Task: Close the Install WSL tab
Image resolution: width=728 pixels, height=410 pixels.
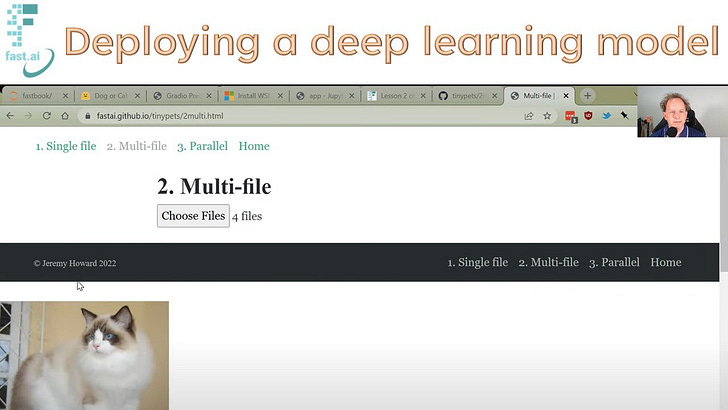Action: pos(280,96)
